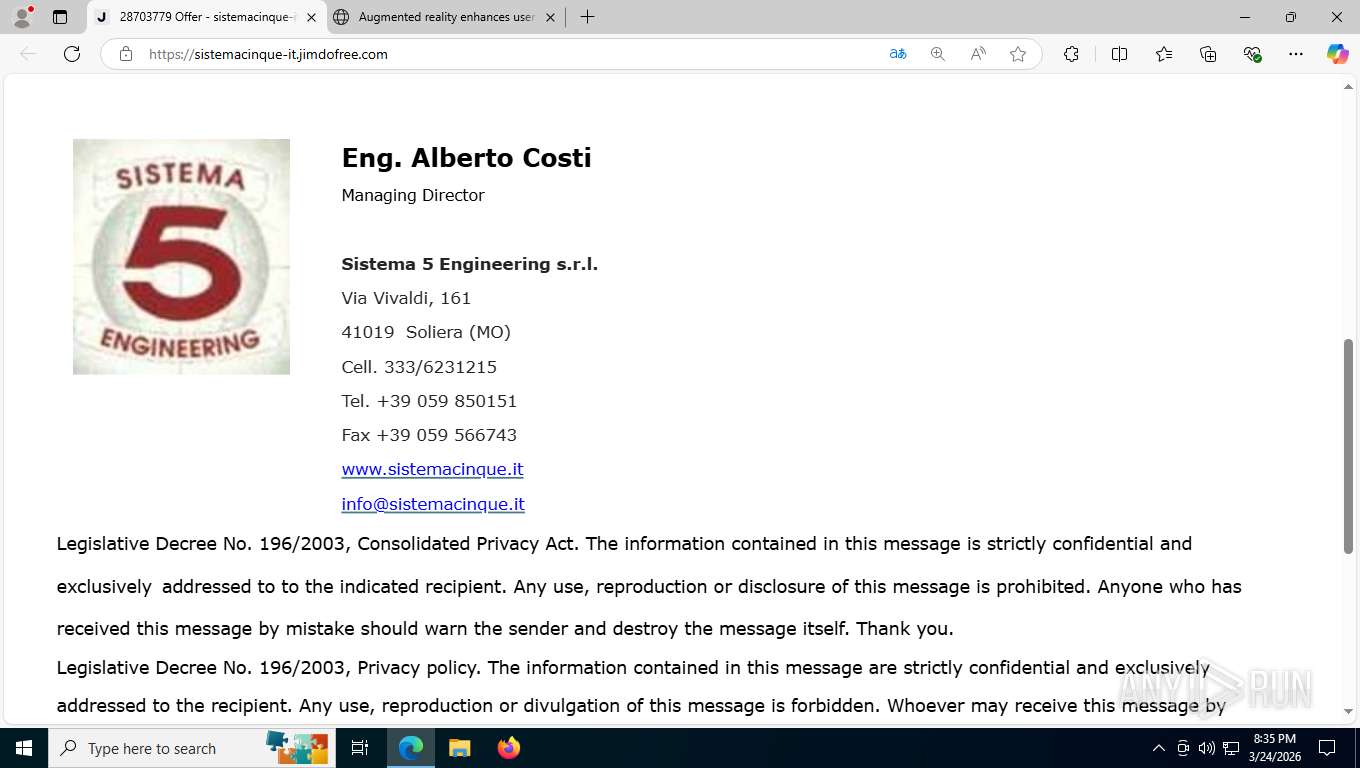Open the browser profile icon

point(22,17)
